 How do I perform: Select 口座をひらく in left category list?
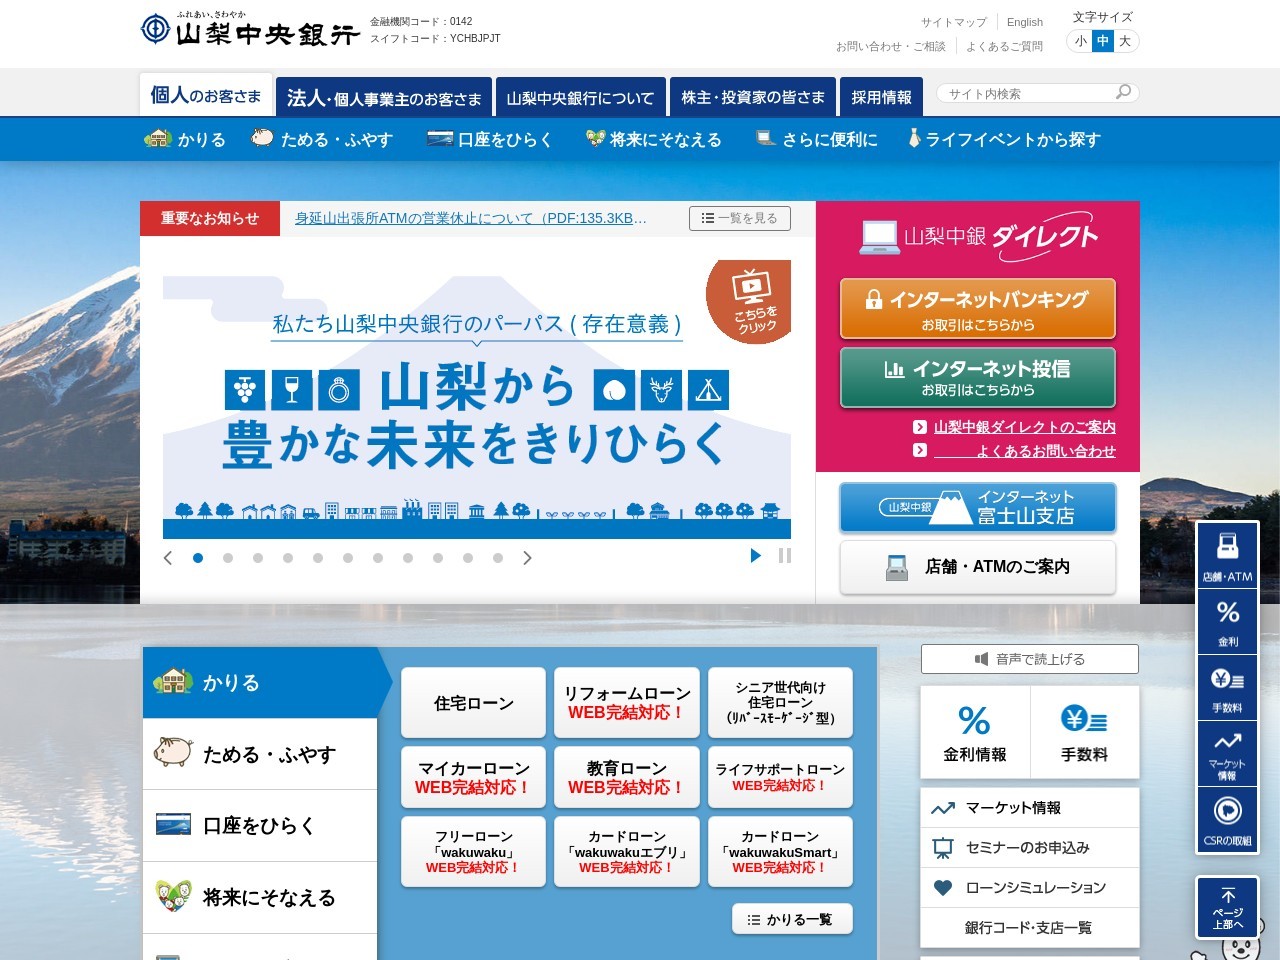(260, 826)
